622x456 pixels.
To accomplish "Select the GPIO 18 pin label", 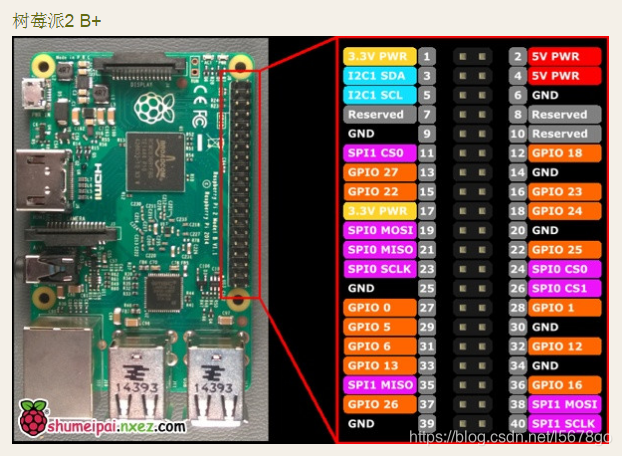I will (564, 153).
